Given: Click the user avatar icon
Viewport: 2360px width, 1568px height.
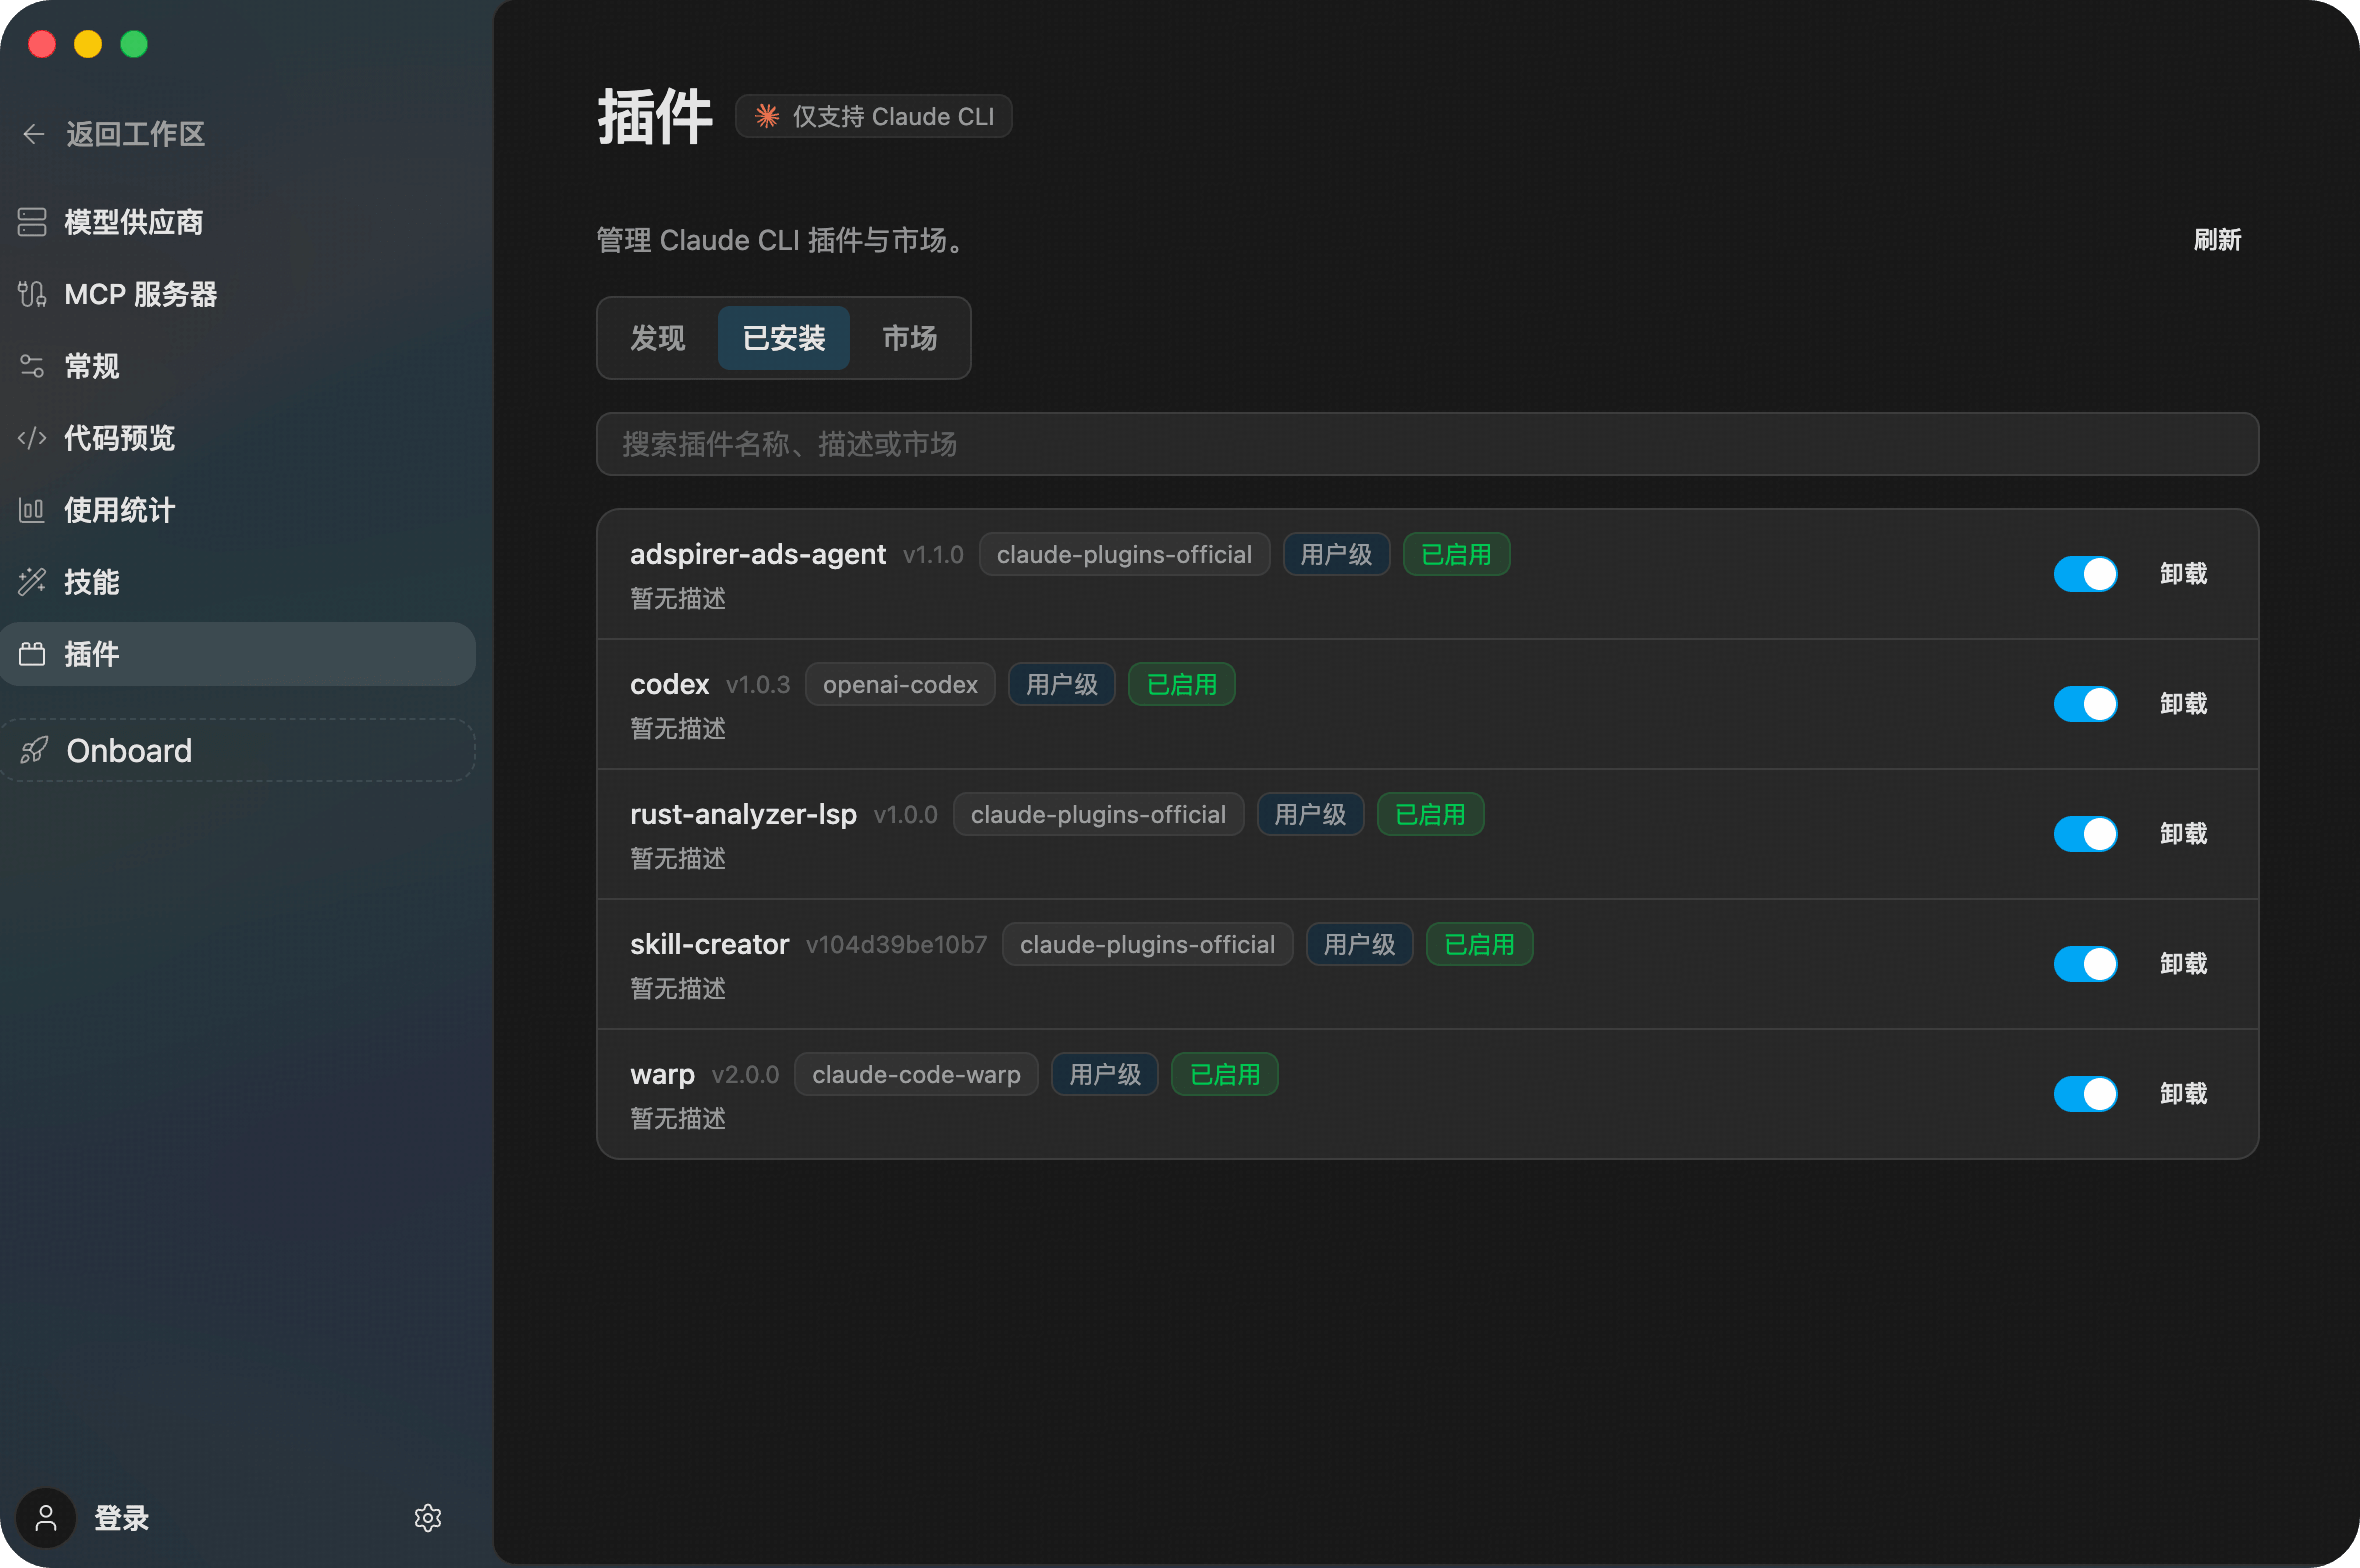Looking at the screenshot, I should tap(46, 1517).
